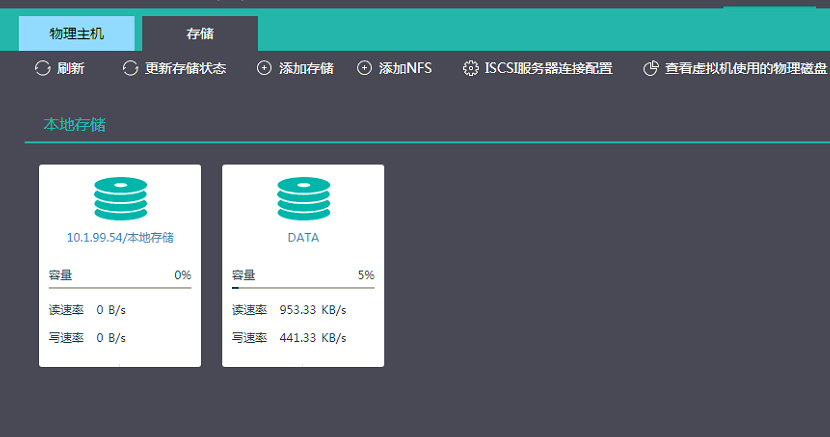Viewport: 830px width, 437px height.
Task: Click the 441.33 KB/s write rate
Action: click(x=313, y=338)
